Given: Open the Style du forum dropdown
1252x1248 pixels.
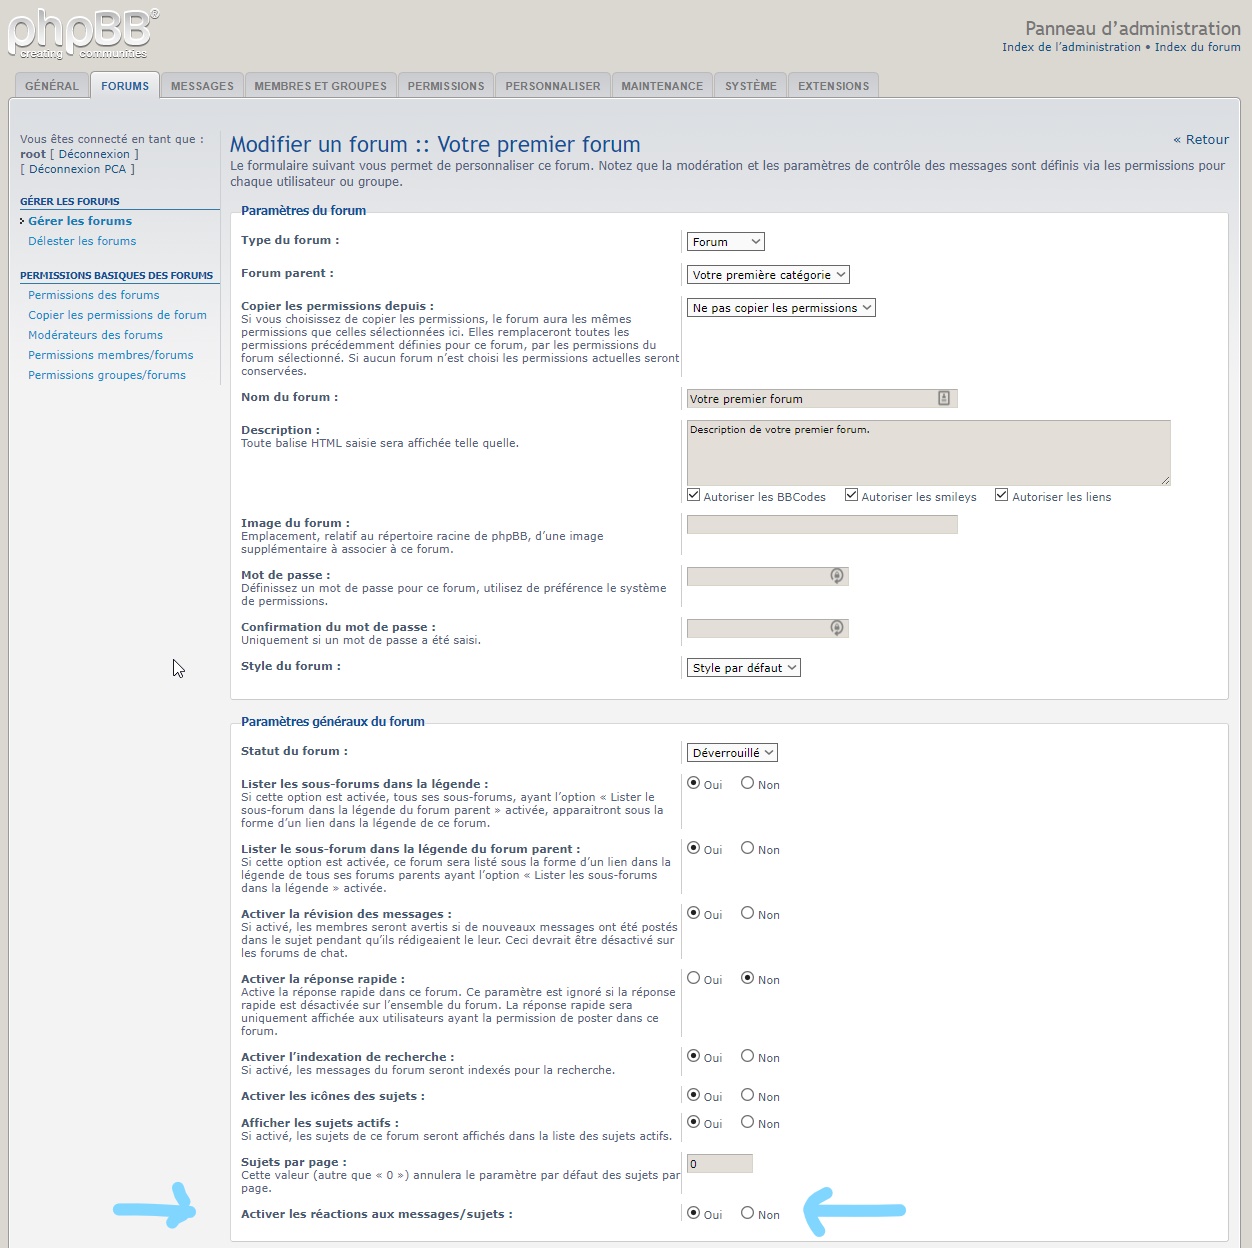Looking at the screenshot, I should click(744, 668).
